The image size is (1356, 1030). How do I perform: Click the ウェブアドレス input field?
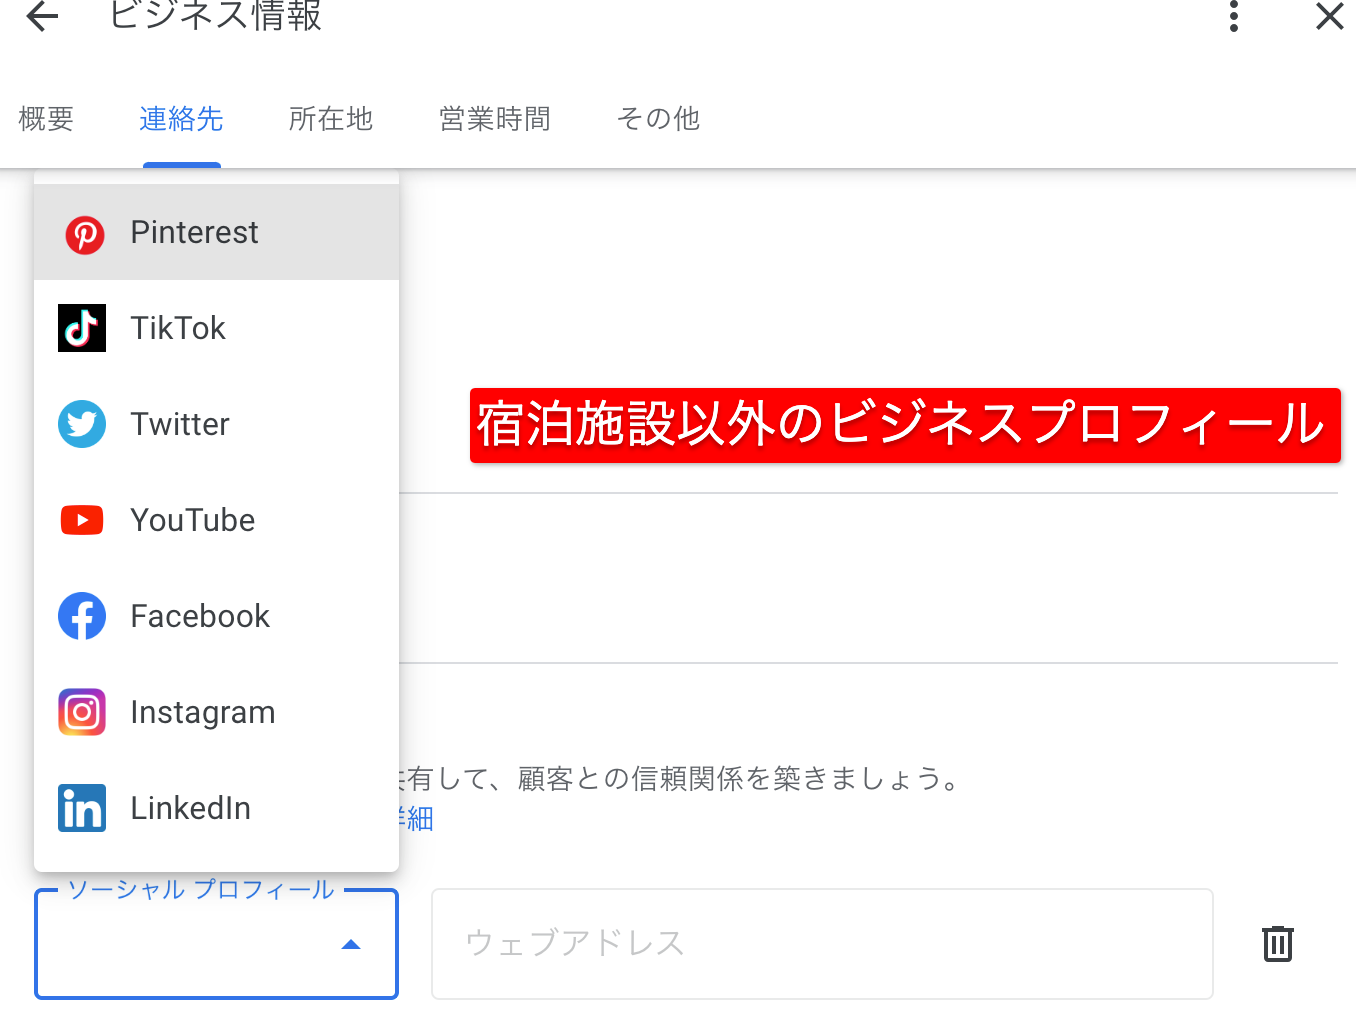point(822,943)
